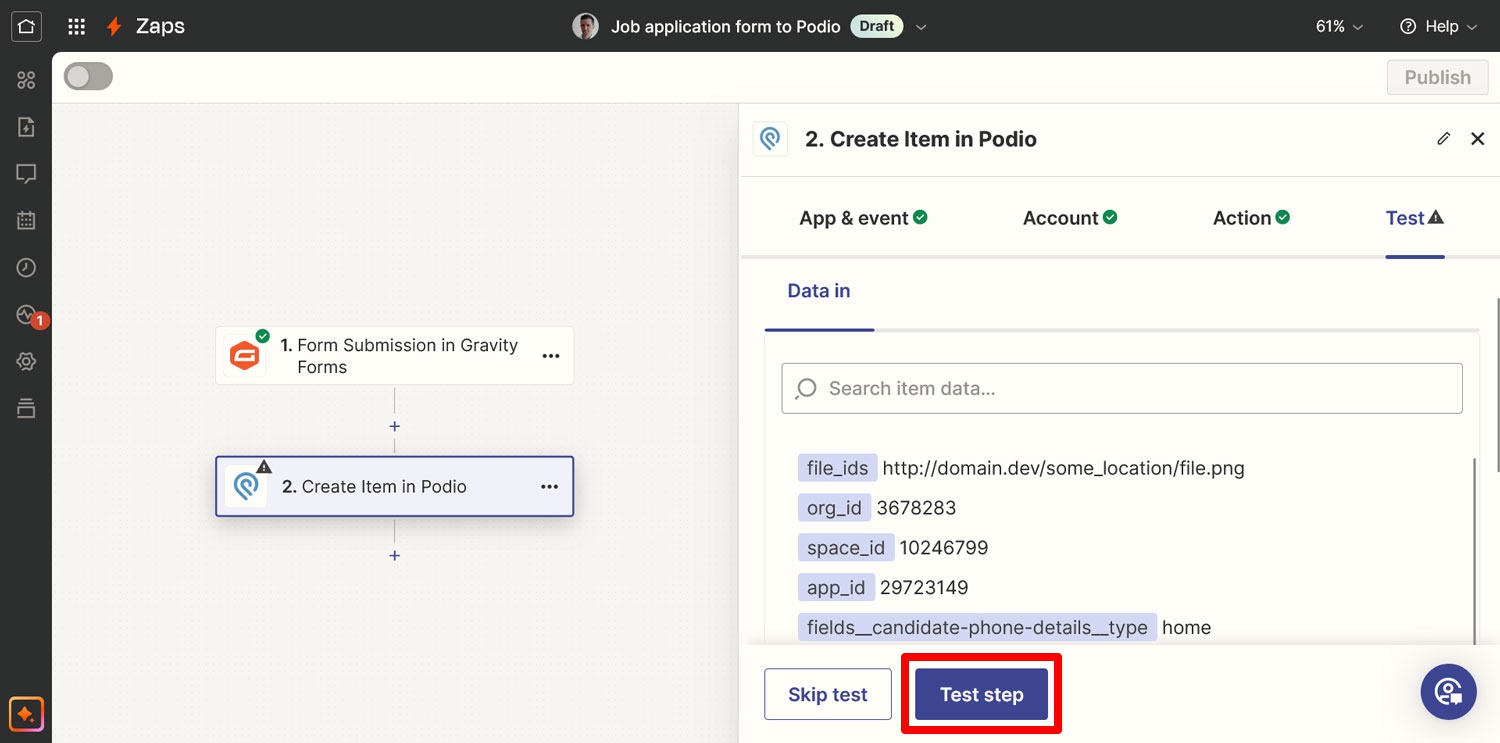The image size is (1500, 743).
Task: Open the history clock icon in sidebar
Action: click(26, 268)
